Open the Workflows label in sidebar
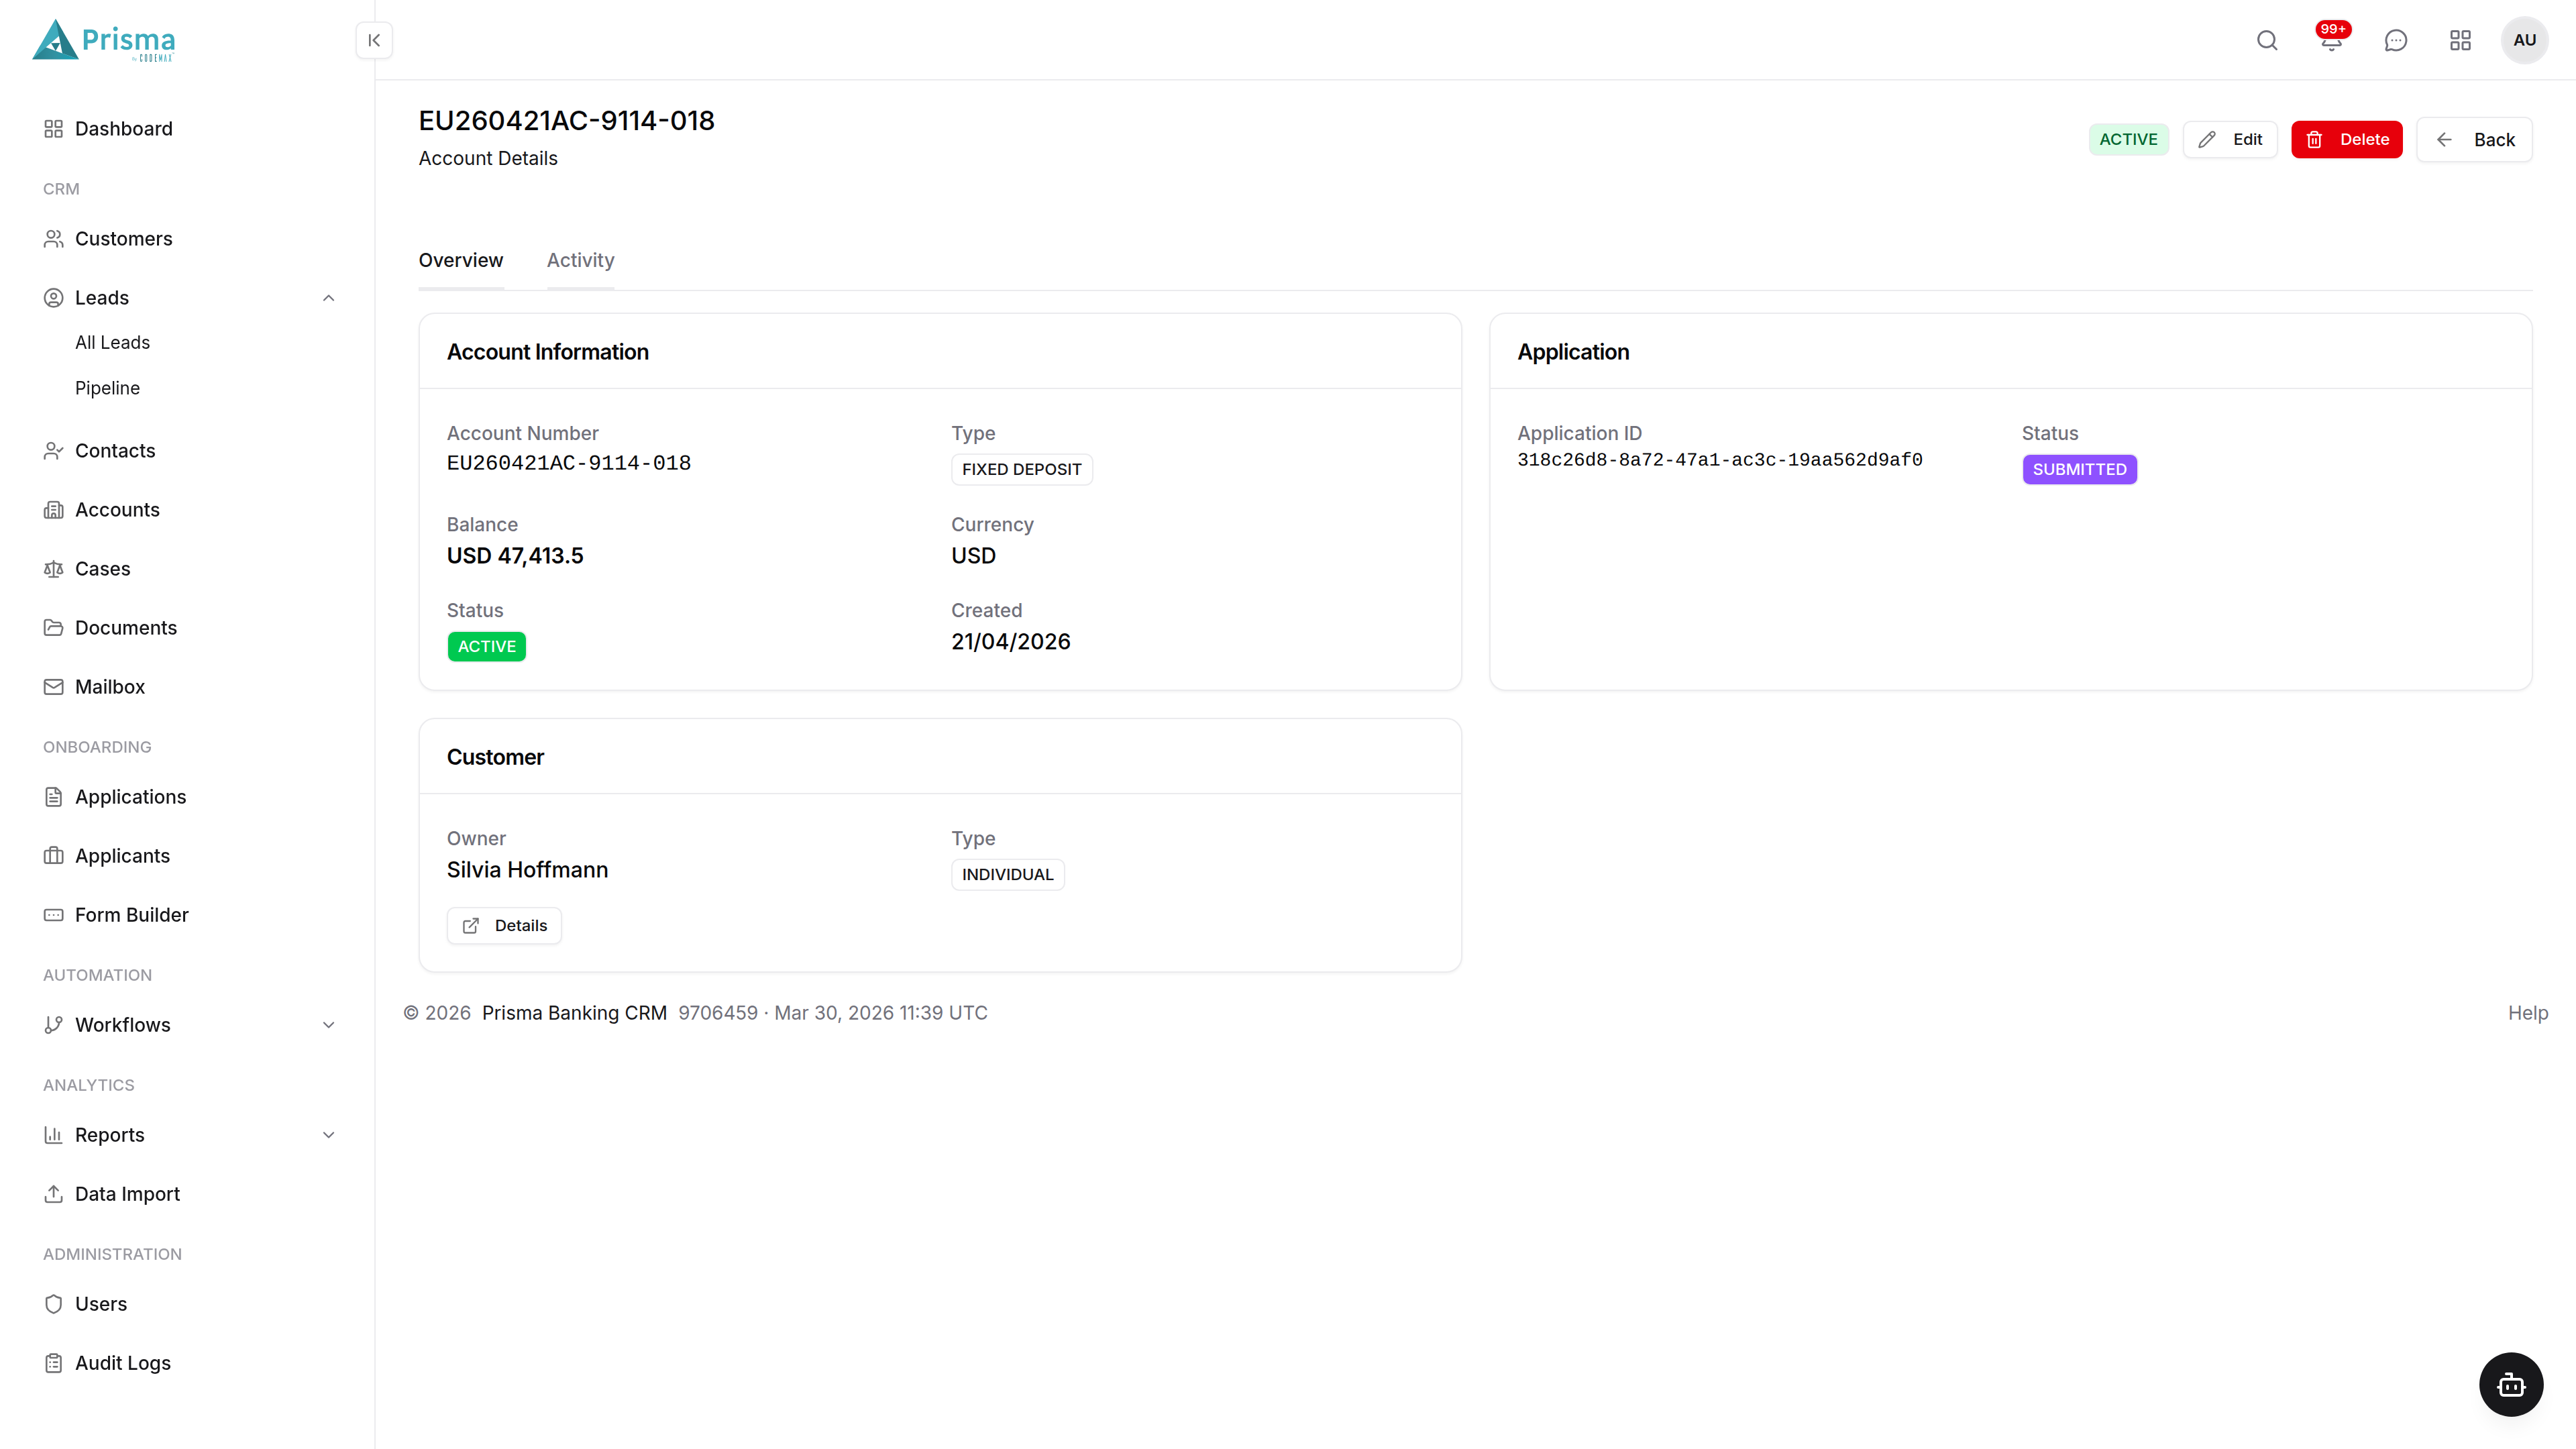This screenshot has width=2576, height=1449. point(123,1025)
